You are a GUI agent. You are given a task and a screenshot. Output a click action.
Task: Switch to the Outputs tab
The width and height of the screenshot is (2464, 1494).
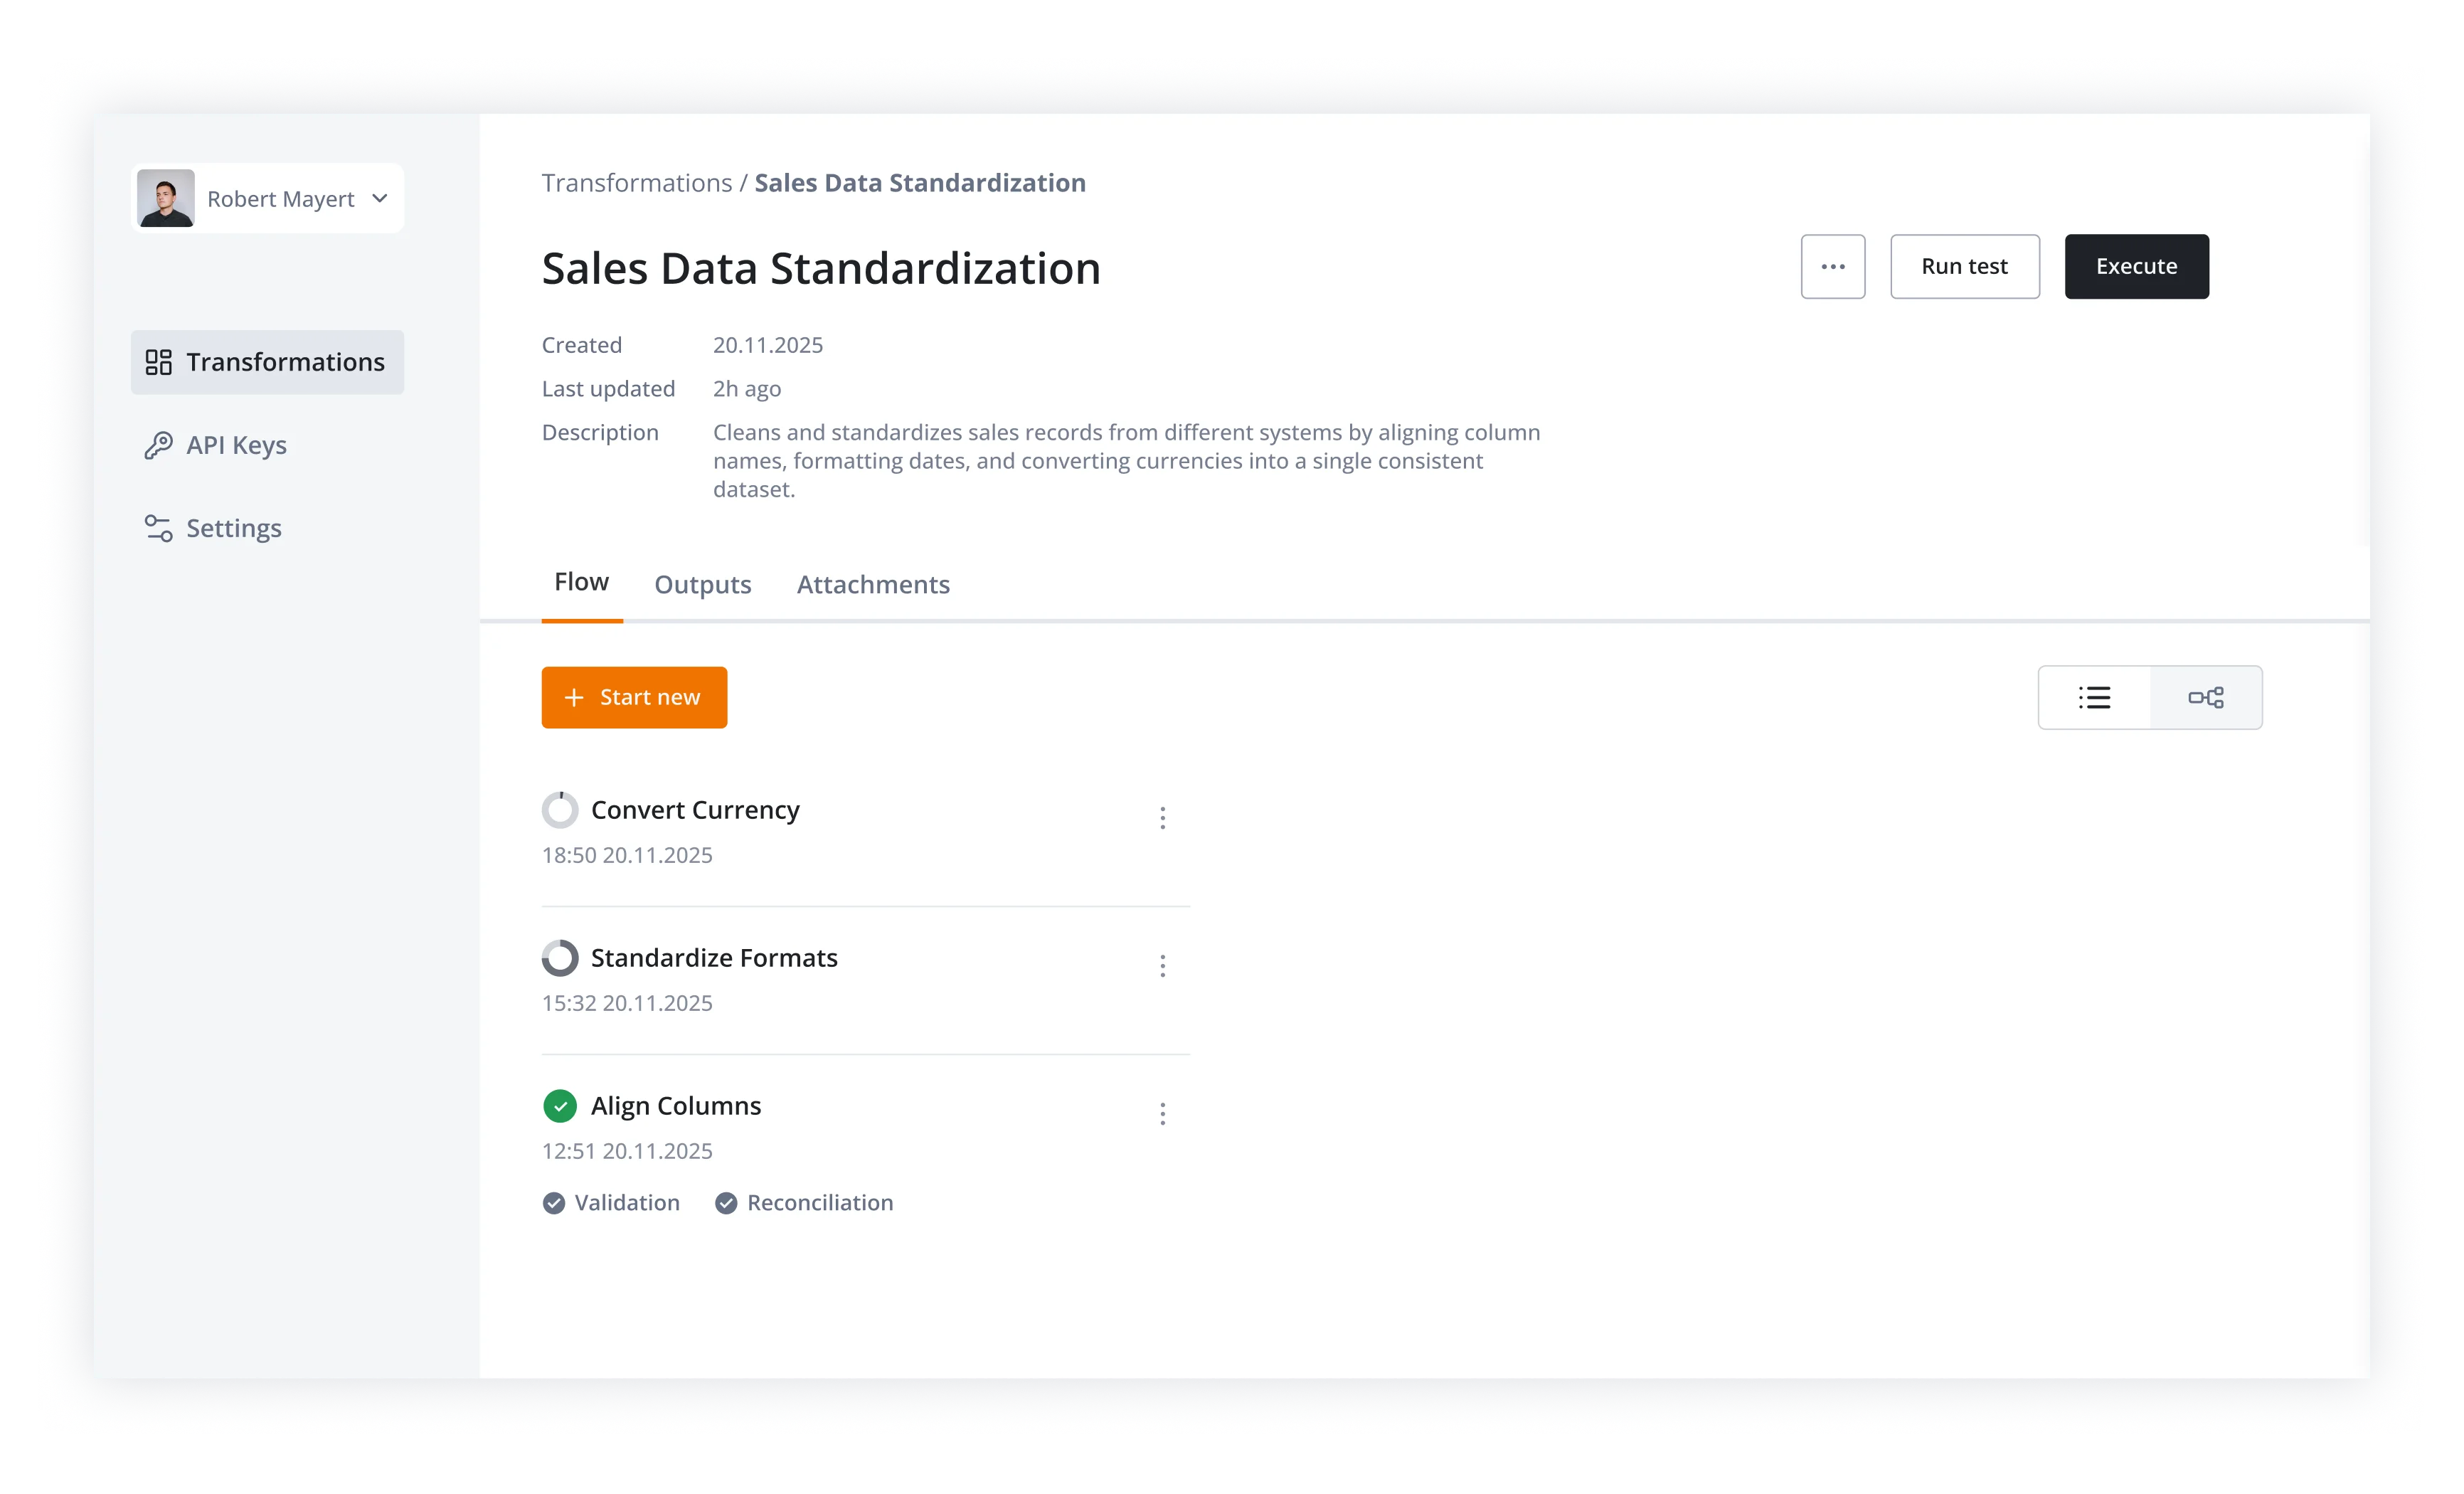702,585
